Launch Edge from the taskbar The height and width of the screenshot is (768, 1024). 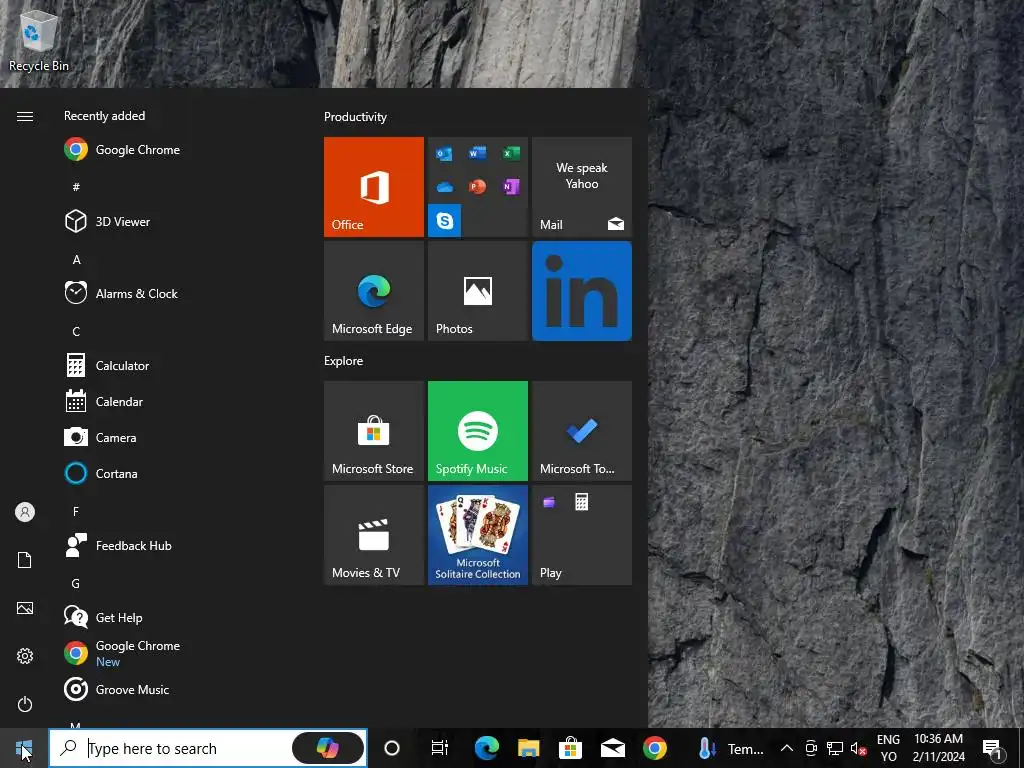click(487, 748)
